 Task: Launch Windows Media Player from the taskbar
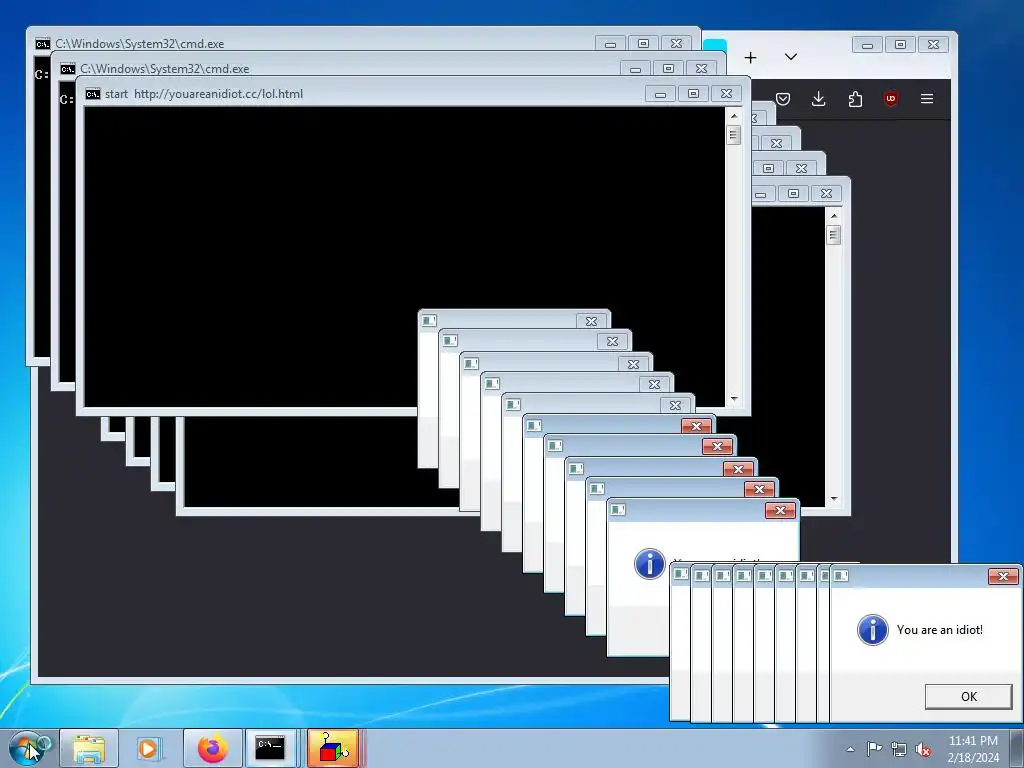coord(149,748)
